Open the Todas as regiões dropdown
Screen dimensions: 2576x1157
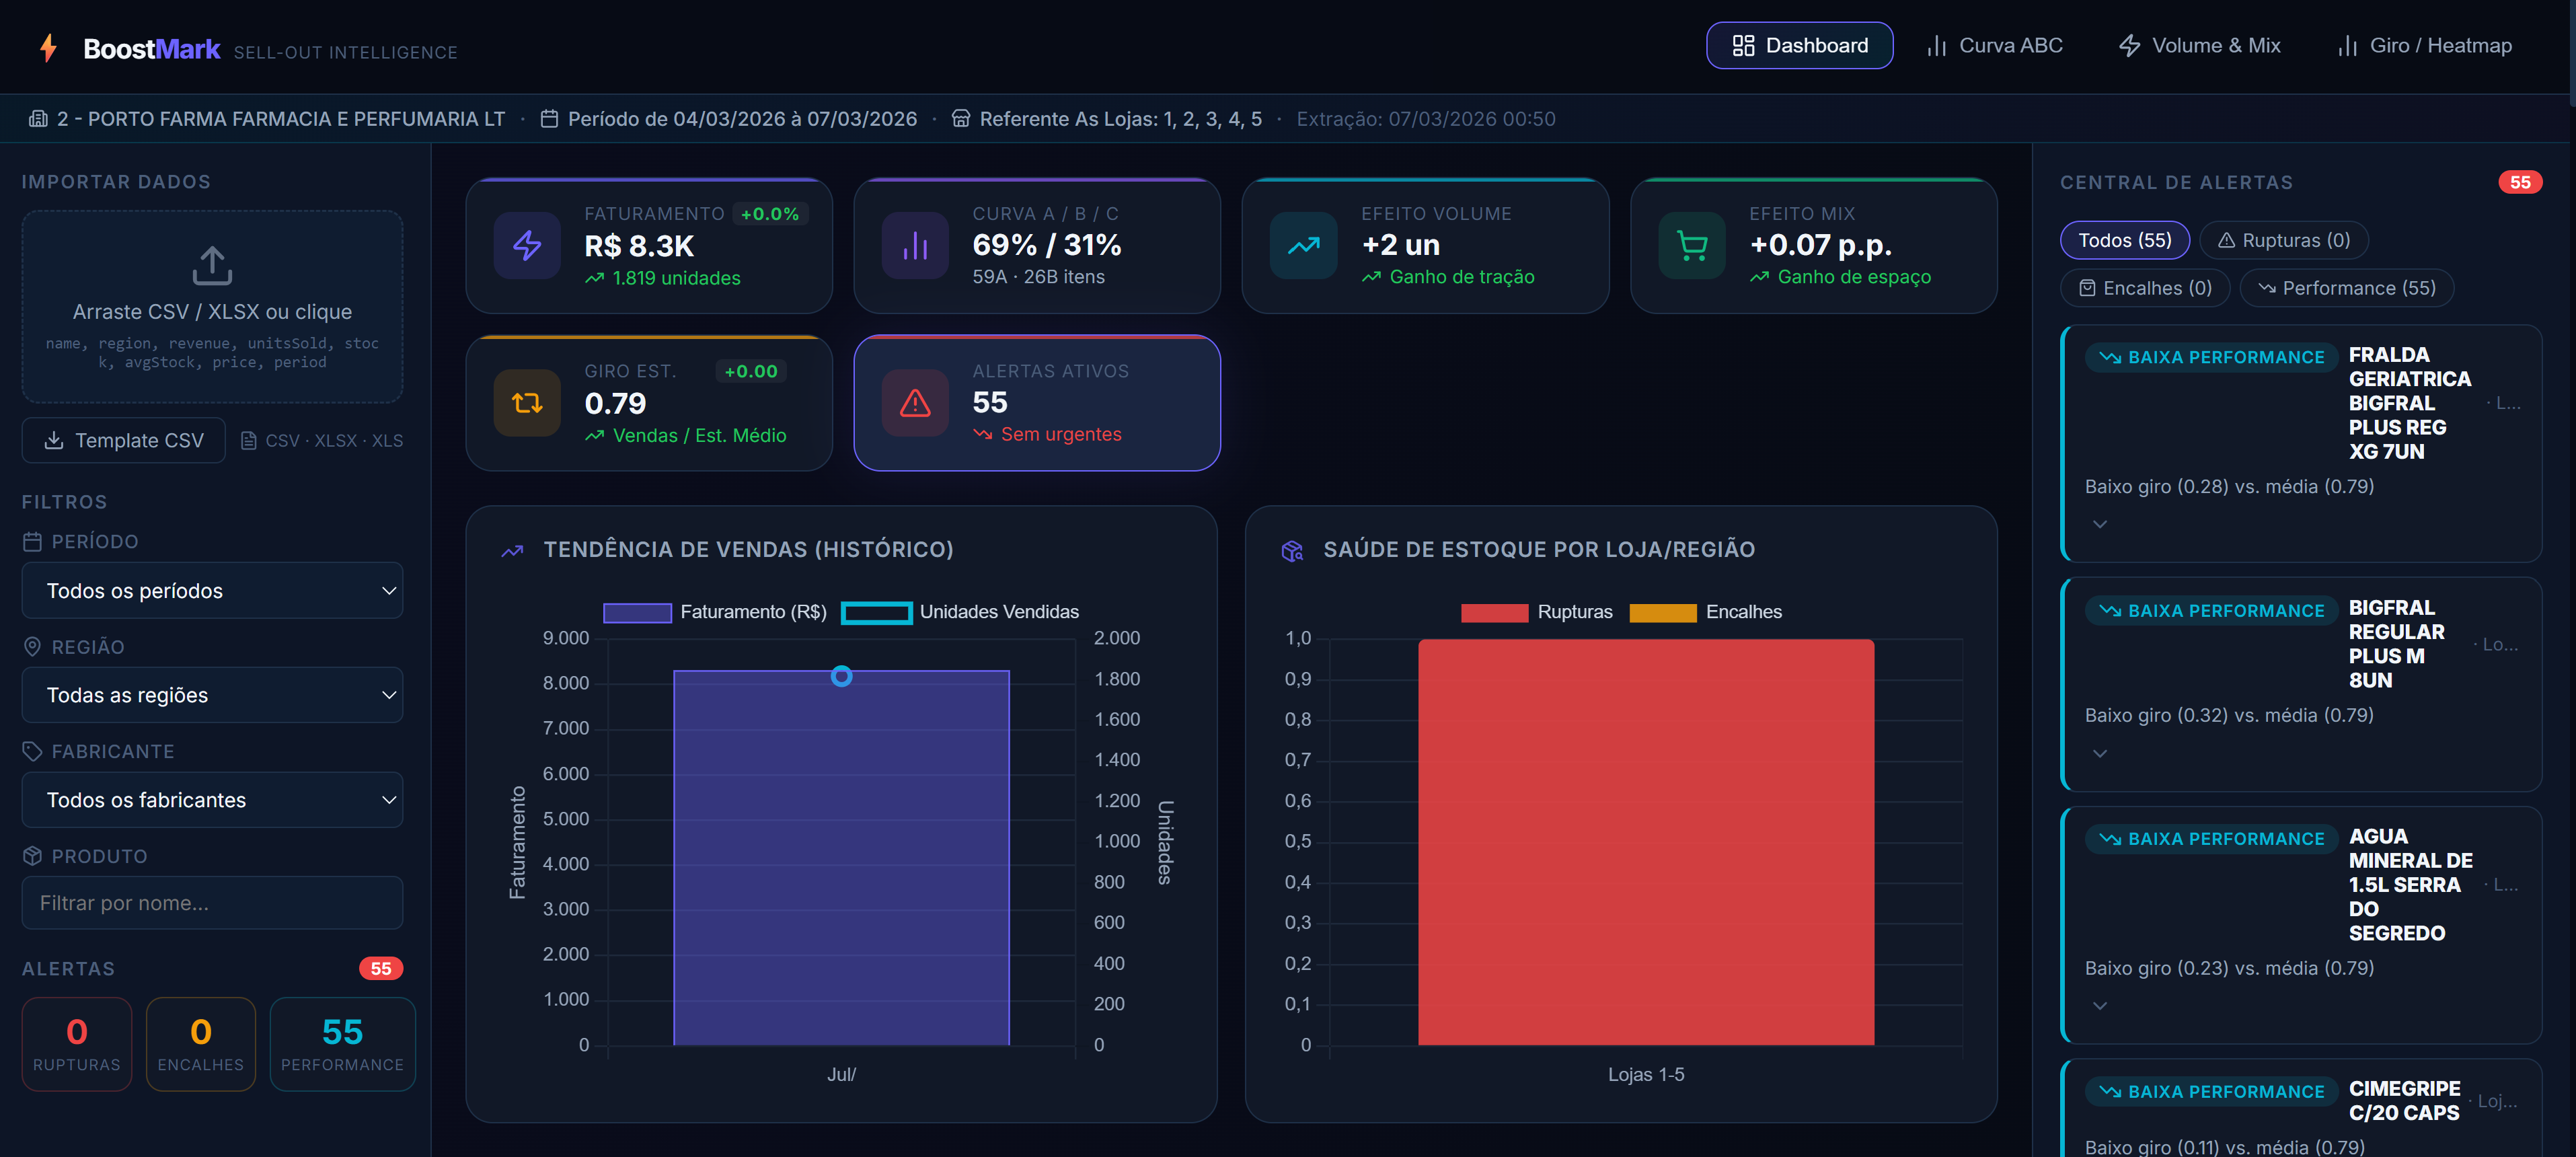click(212, 694)
